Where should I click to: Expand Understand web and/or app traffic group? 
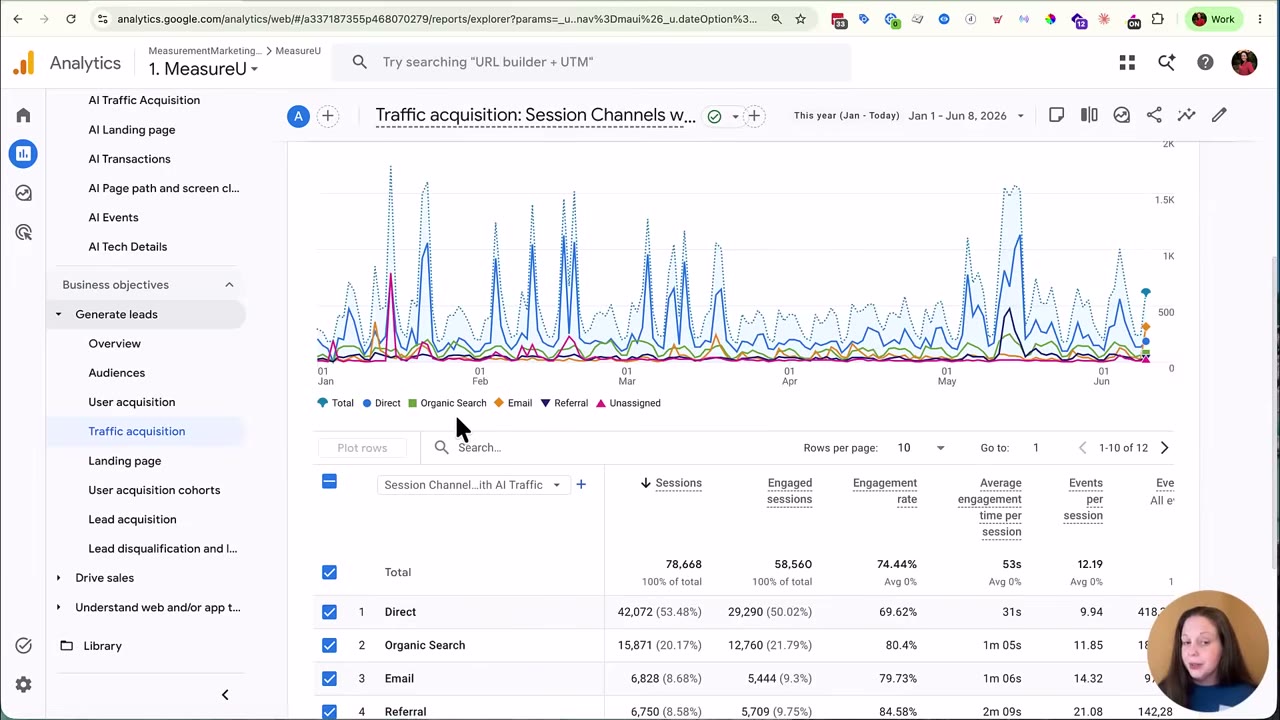[58, 607]
